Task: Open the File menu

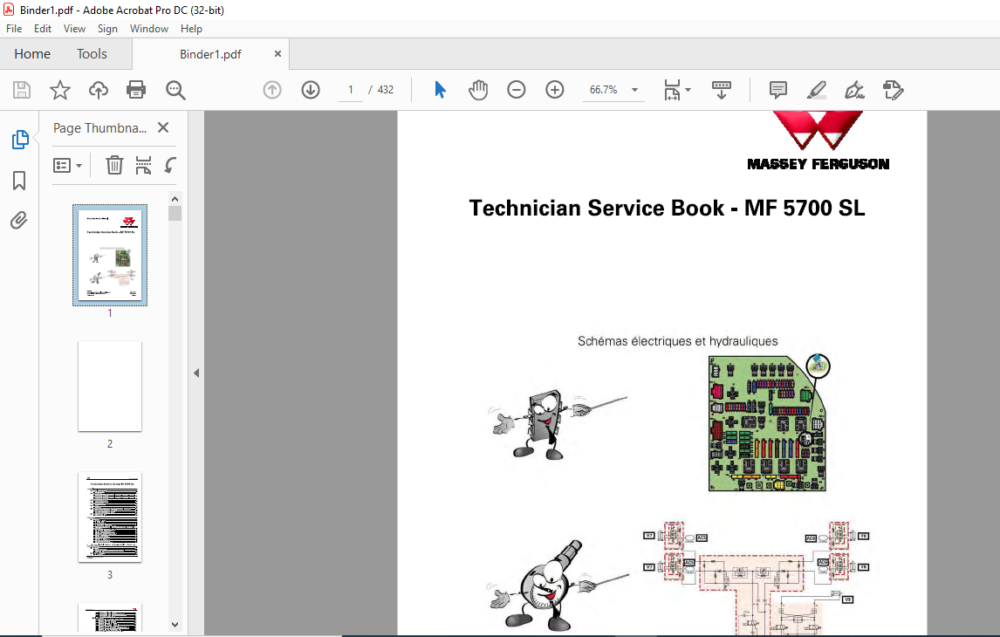Action: [x=14, y=29]
